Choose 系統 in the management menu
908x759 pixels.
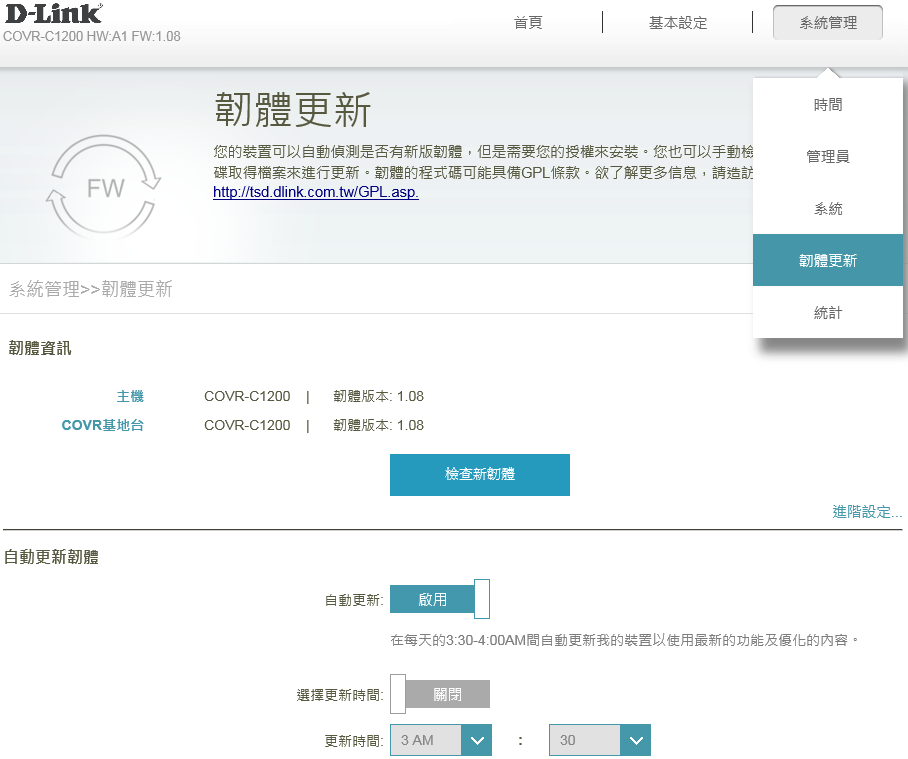[x=828, y=209]
